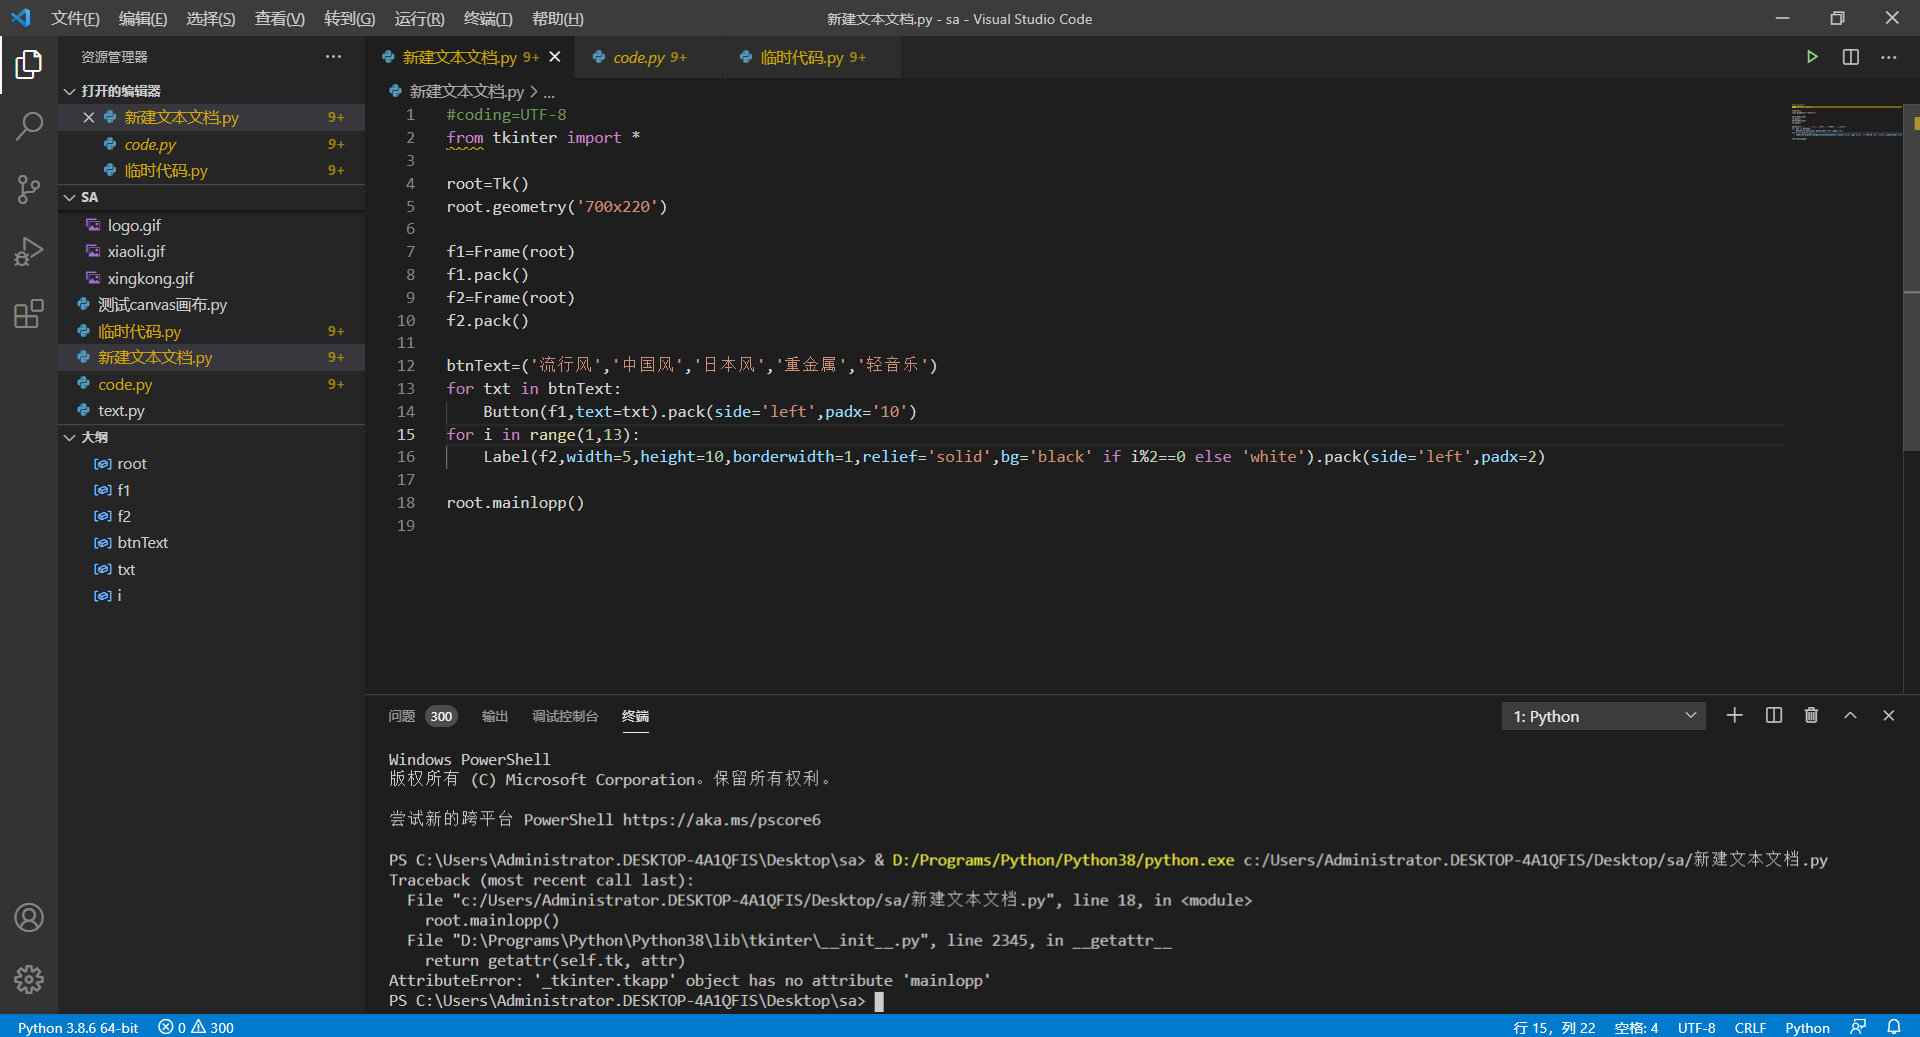Viewport: 1920px width, 1037px height.
Task: Jump to f2 symbol in outline
Action: [x=211, y=516]
